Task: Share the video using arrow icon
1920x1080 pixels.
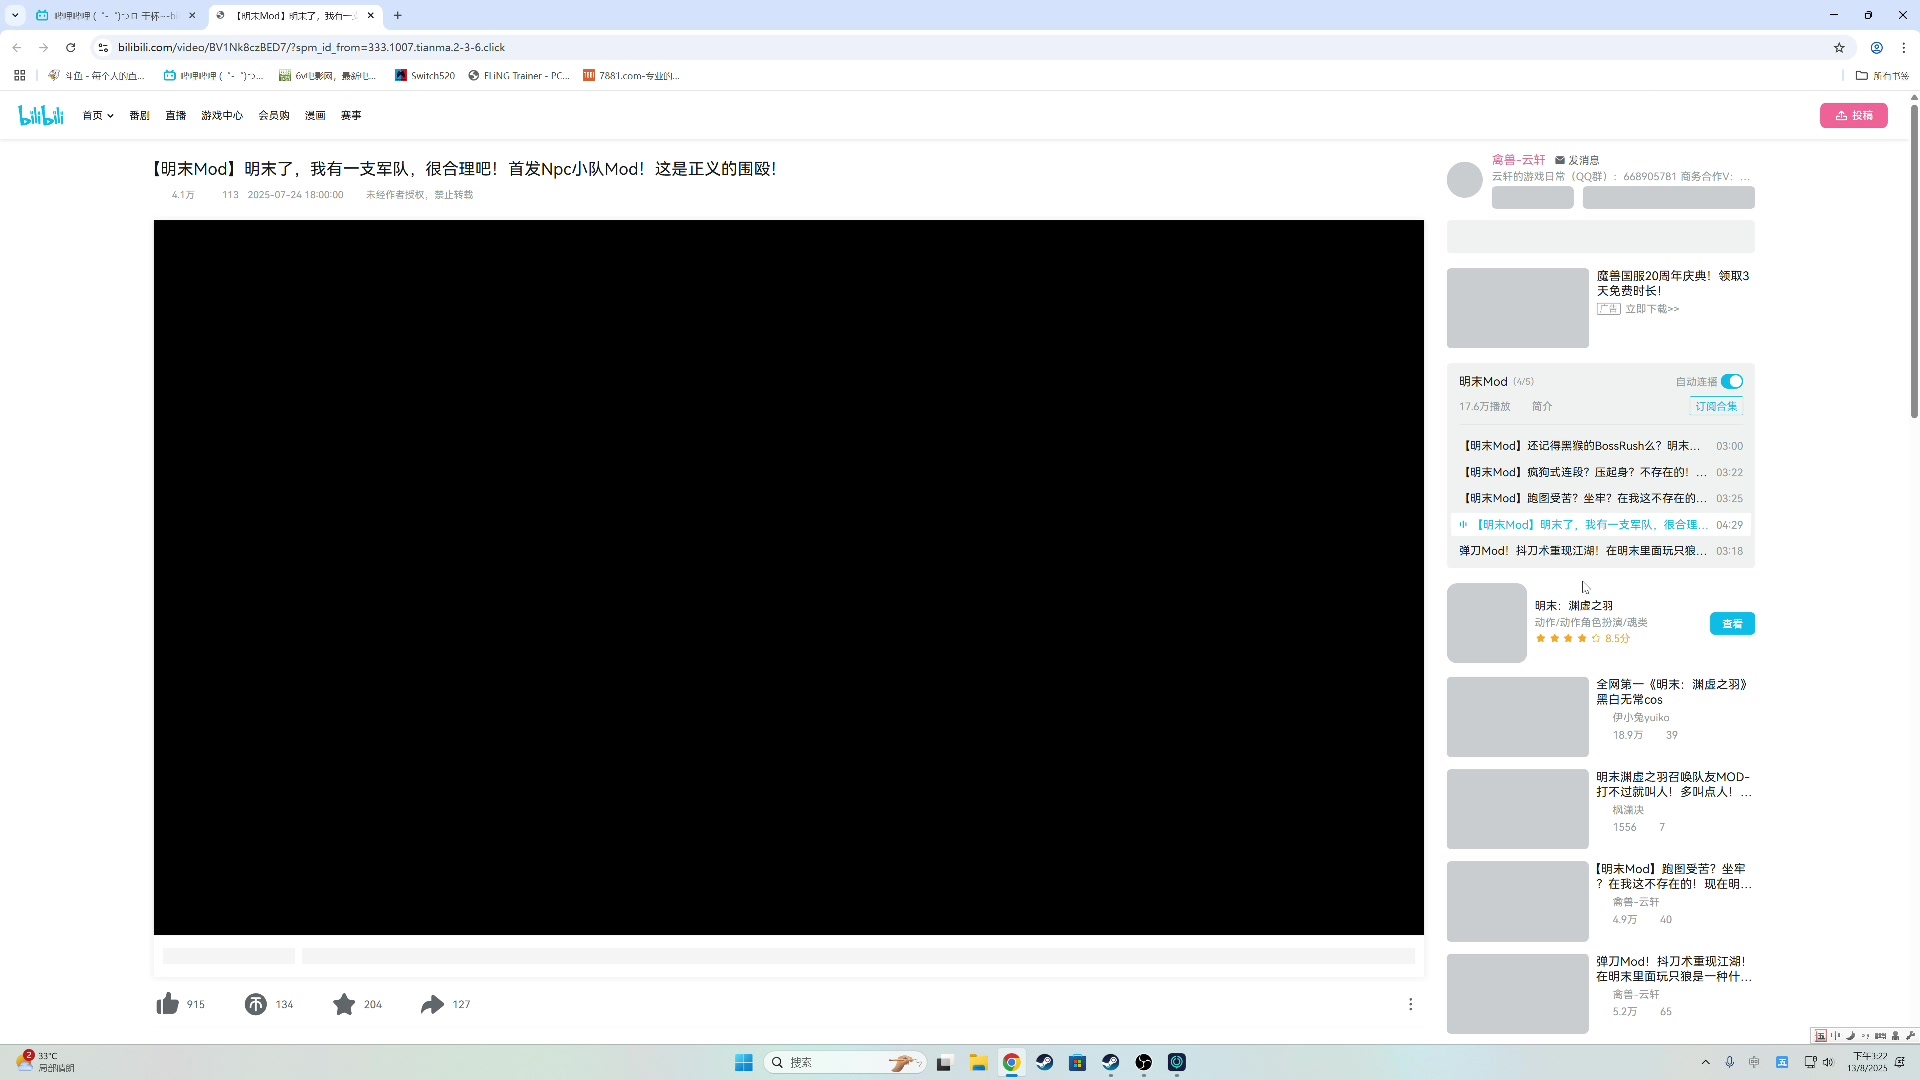Action: tap(432, 1004)
